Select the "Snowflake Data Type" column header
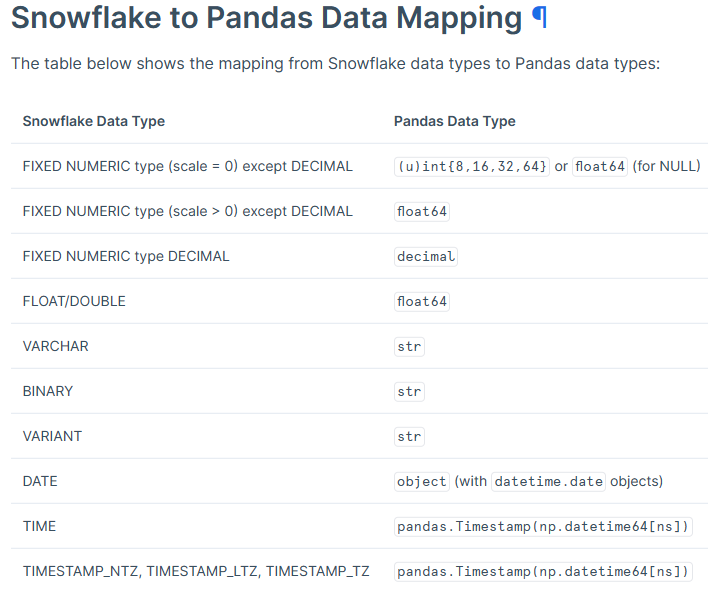 click(x=94, y=121)
